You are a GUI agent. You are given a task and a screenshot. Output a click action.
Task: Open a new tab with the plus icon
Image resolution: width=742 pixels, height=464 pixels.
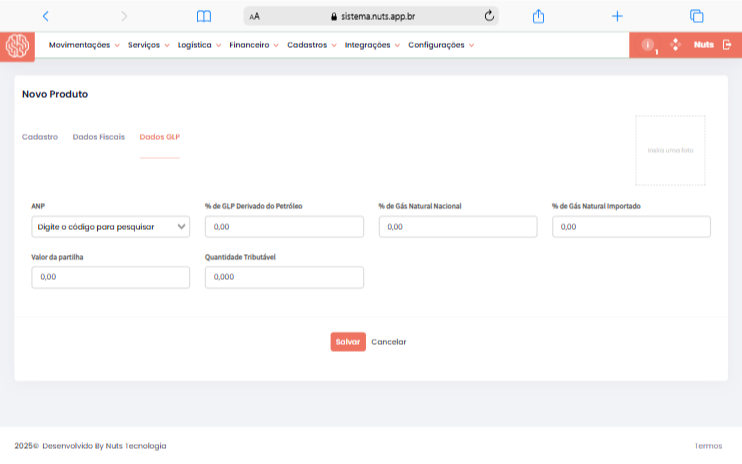pyautogui.click(x=617, y=16)
